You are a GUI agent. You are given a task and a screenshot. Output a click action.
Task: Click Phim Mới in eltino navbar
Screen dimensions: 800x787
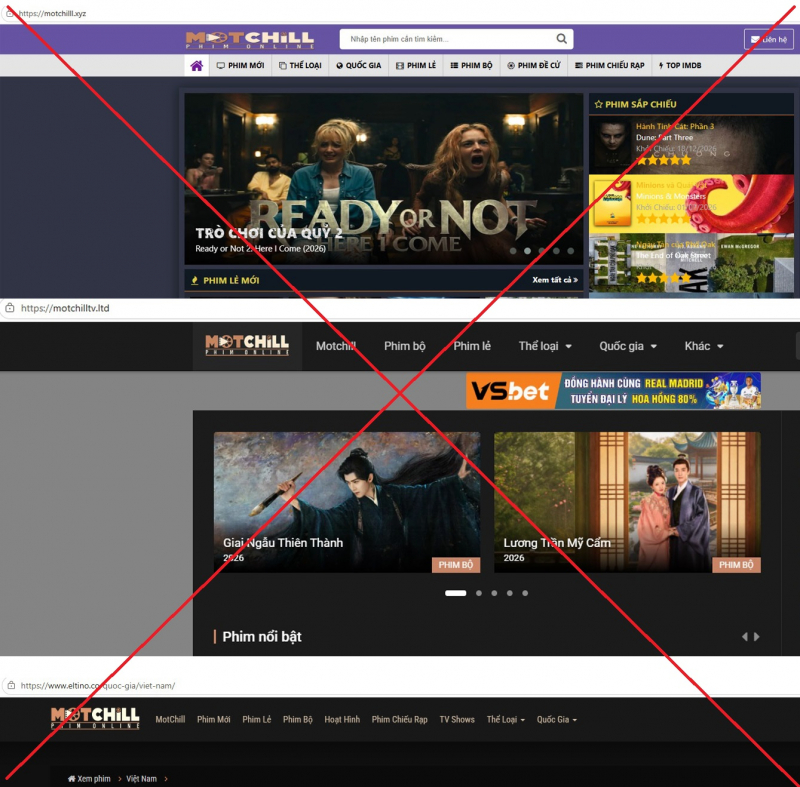[214, 719]
